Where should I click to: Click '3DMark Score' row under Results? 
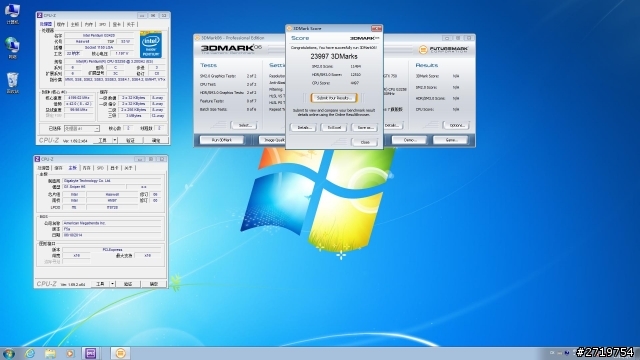pos(438,76)
